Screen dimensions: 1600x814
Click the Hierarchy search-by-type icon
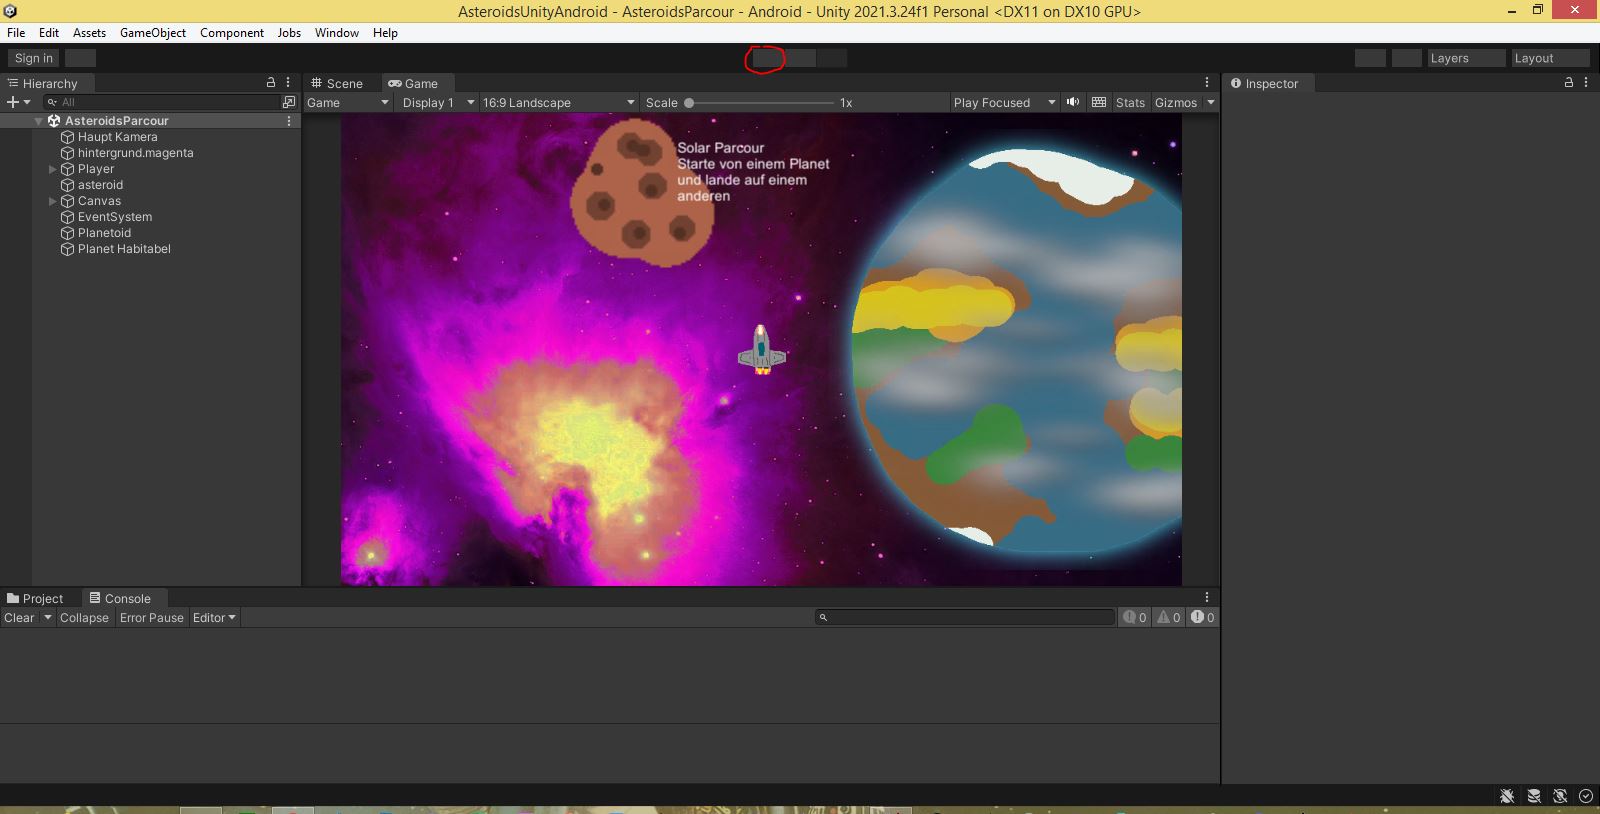click(289, 102)
